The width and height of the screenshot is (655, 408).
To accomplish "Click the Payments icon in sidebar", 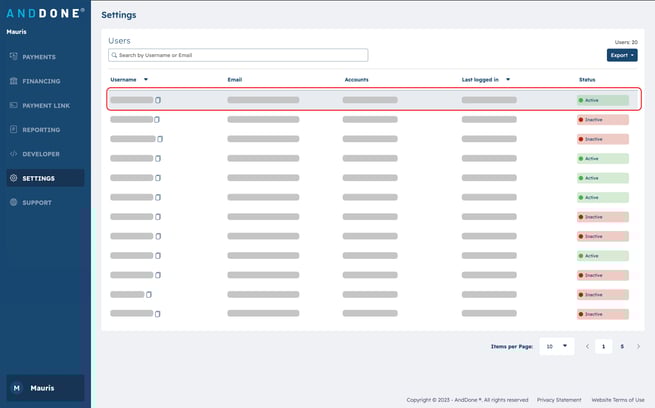I will (x=13, y=57).
